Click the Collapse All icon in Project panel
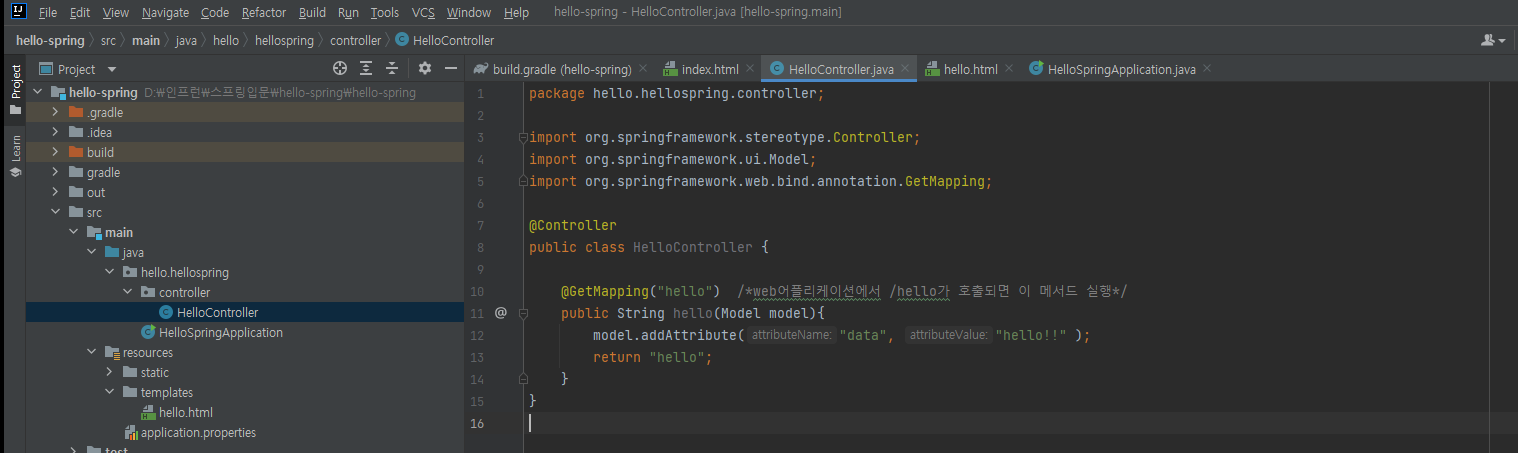 click(392, 68)
